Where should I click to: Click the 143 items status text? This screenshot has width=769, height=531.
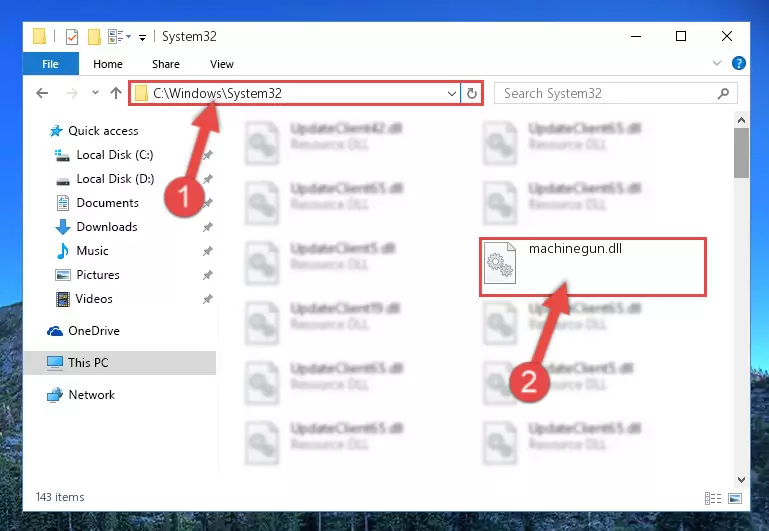tap(60, 497)
